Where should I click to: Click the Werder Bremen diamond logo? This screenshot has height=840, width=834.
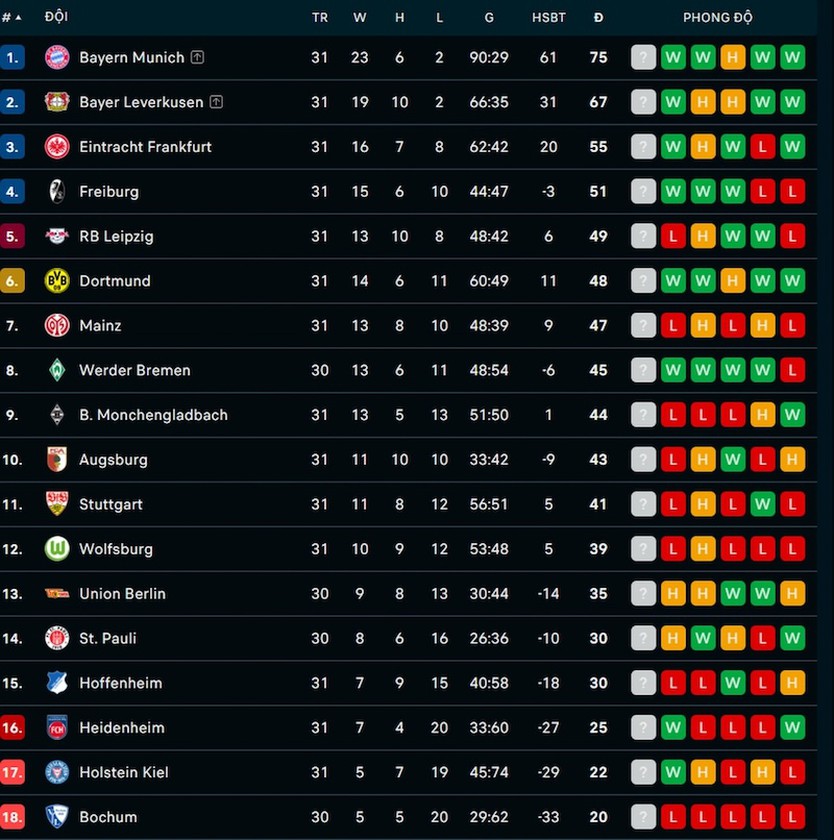[x=57, y=370]
